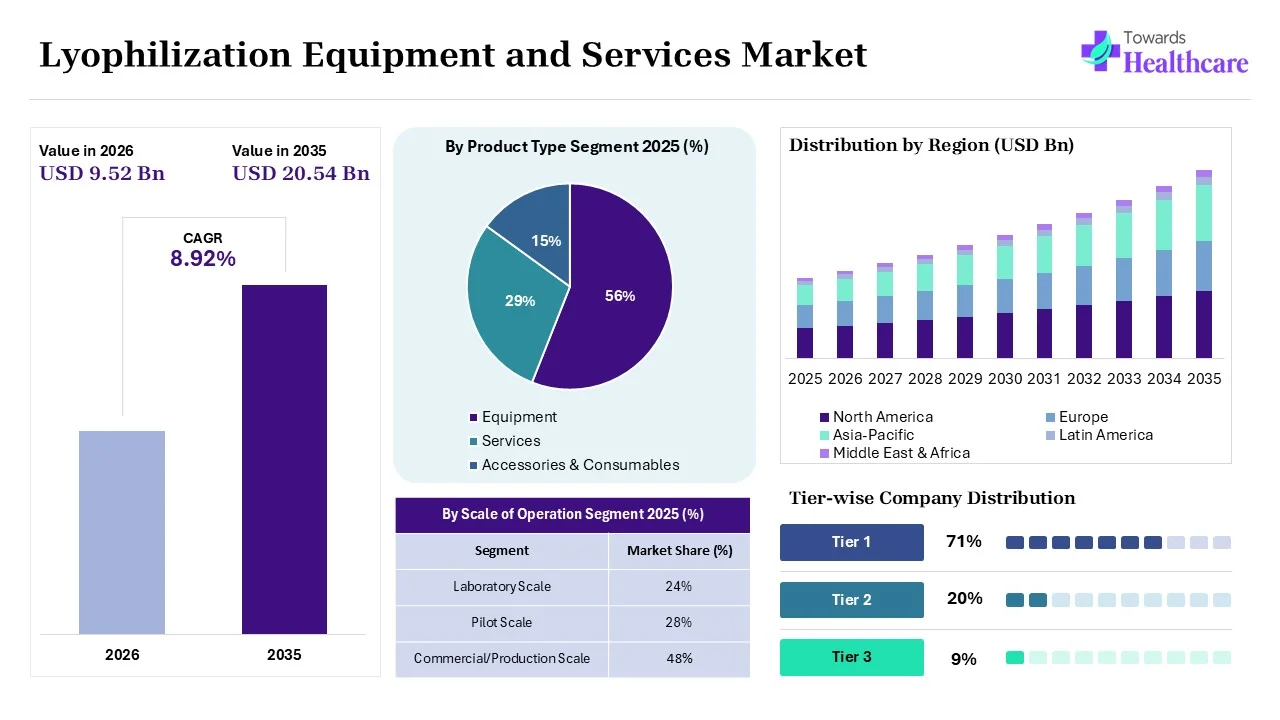This screenshot has height=720, width=1280.
Task: Click the By Scale of Operation table header
Action: pyautogui.click(x=573, y=515)
